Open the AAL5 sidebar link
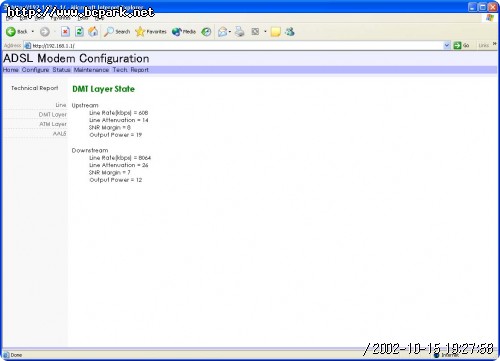 (60, 133)
